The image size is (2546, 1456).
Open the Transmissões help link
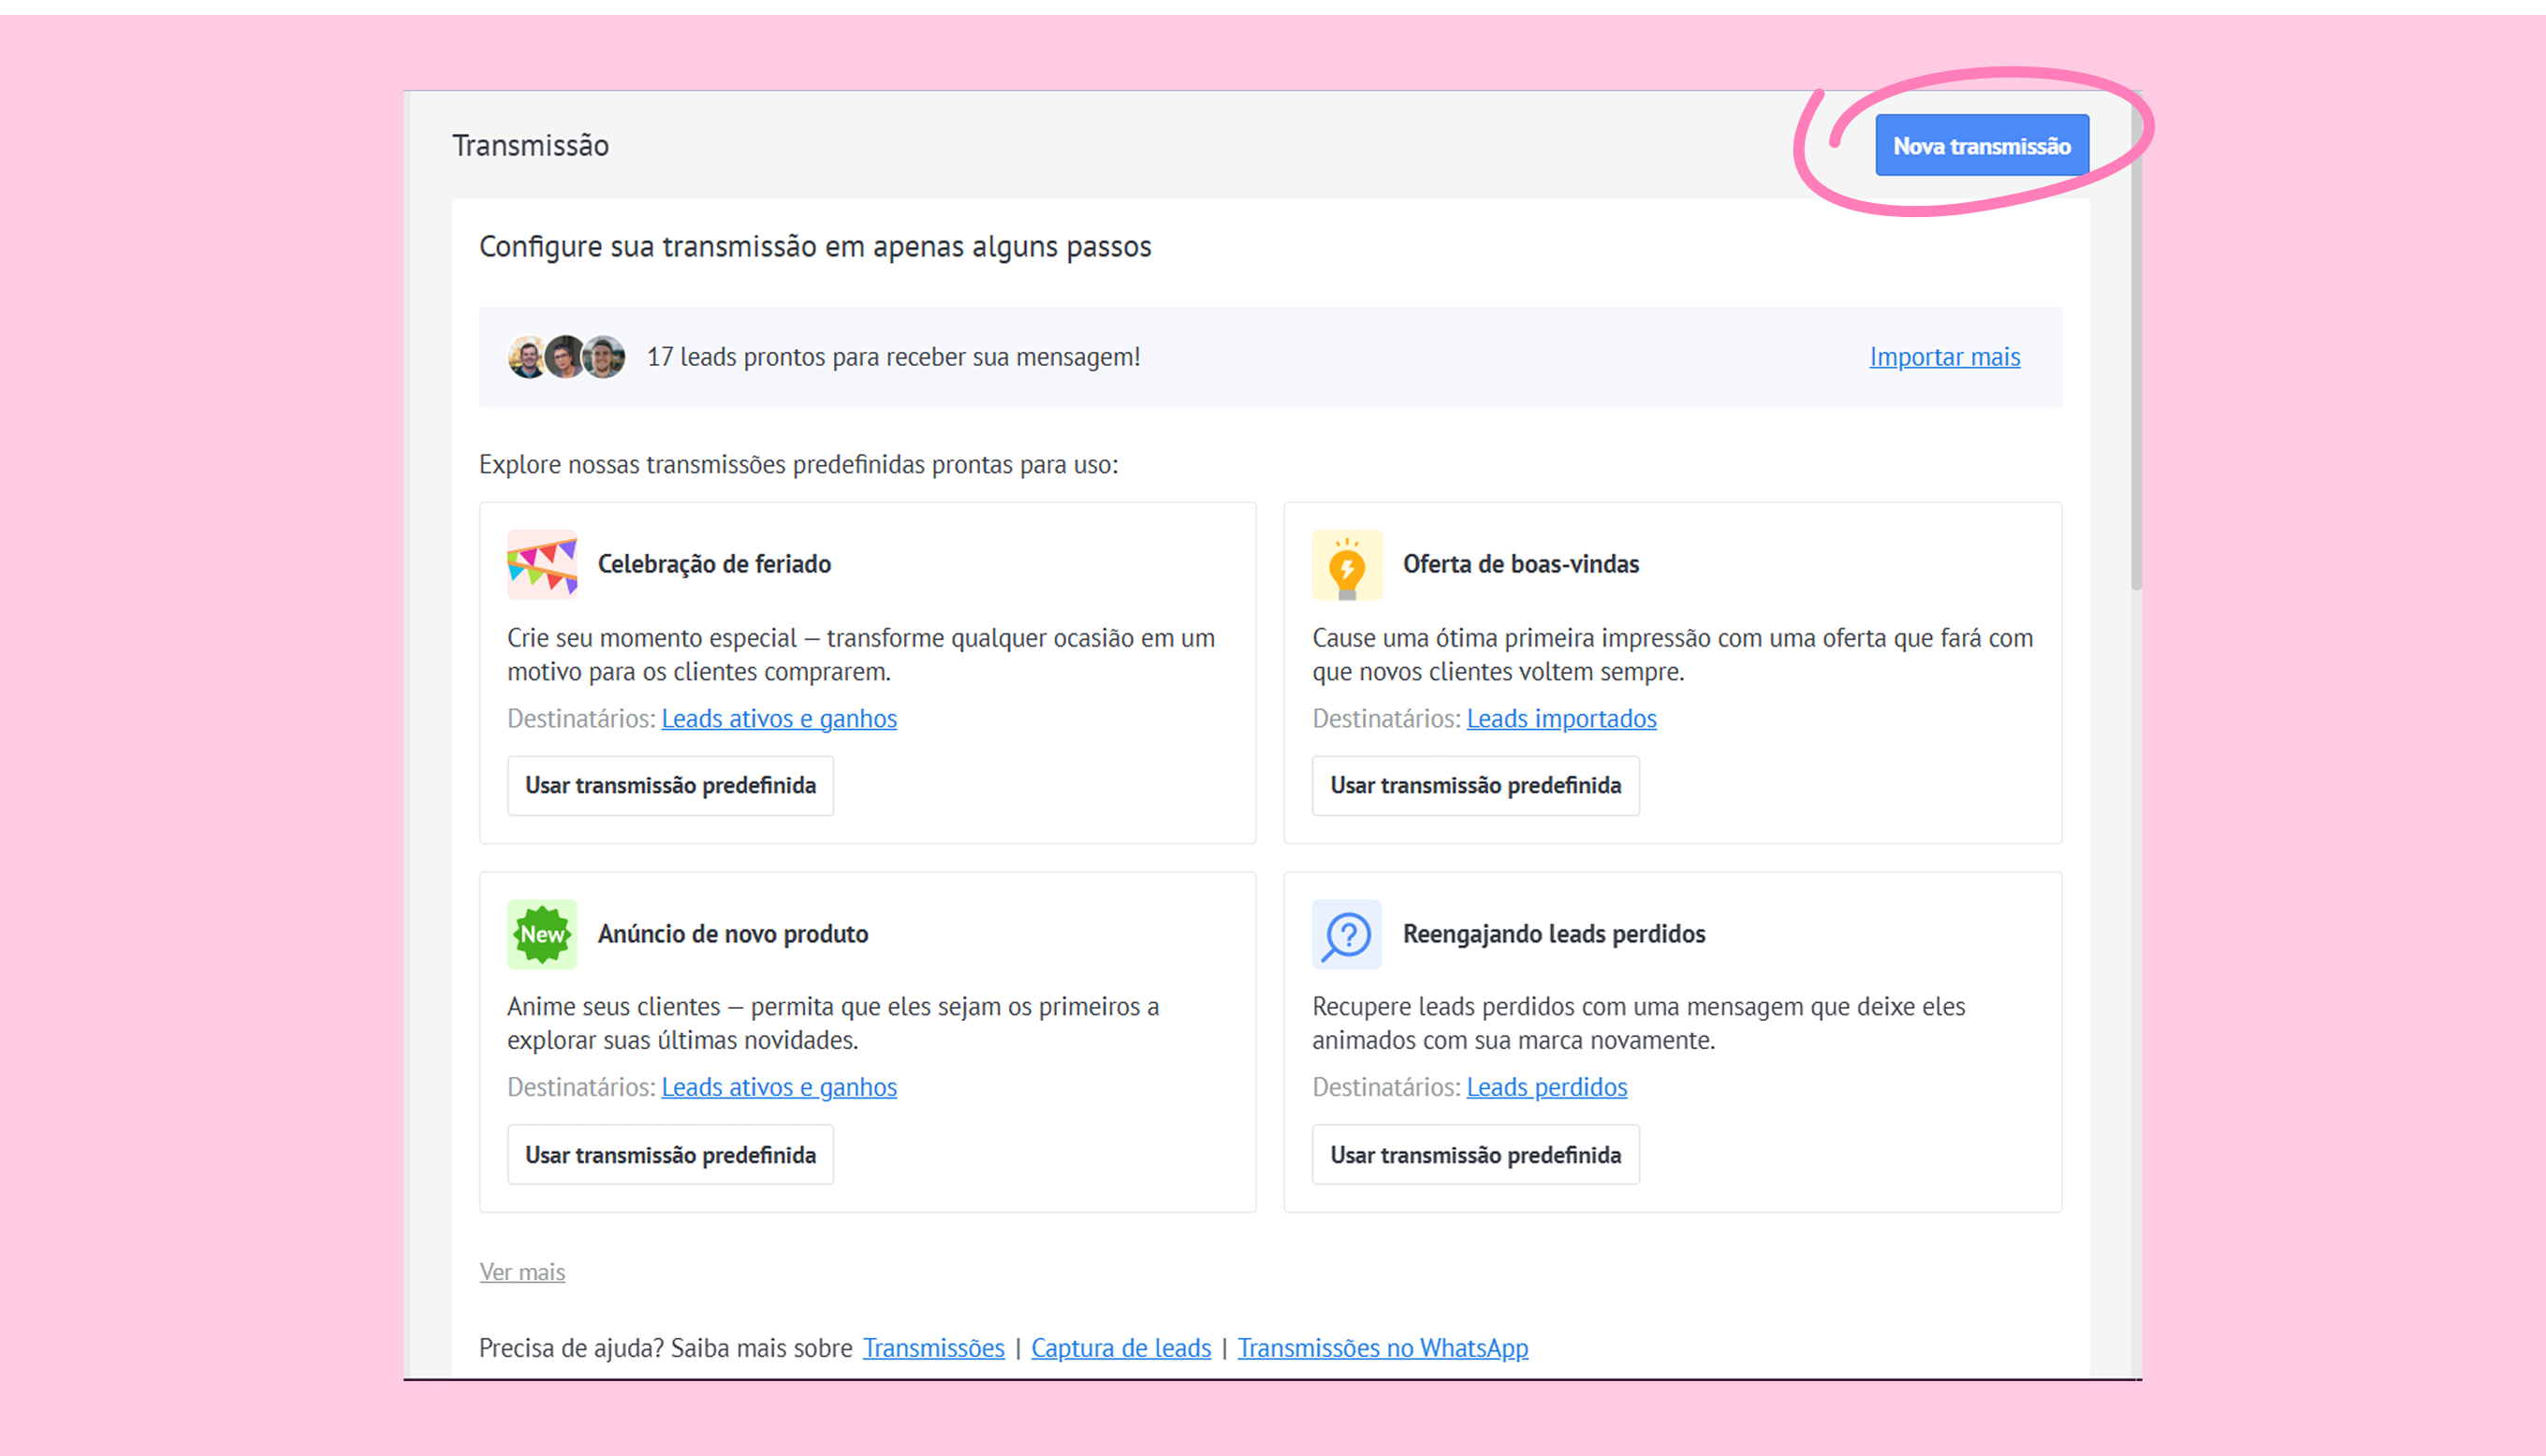(x=933, y=1348)
